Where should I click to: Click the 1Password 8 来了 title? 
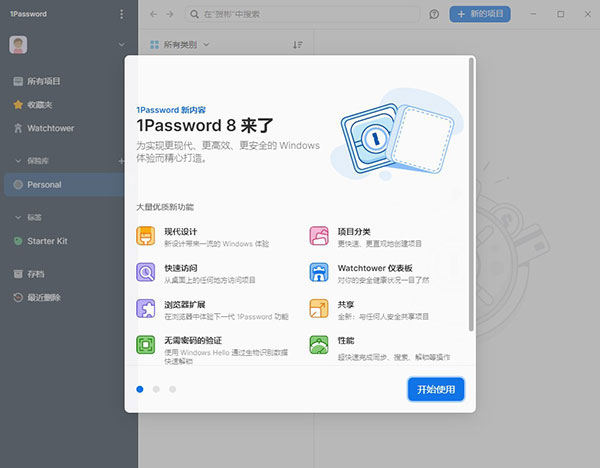(x=205, y=126)
